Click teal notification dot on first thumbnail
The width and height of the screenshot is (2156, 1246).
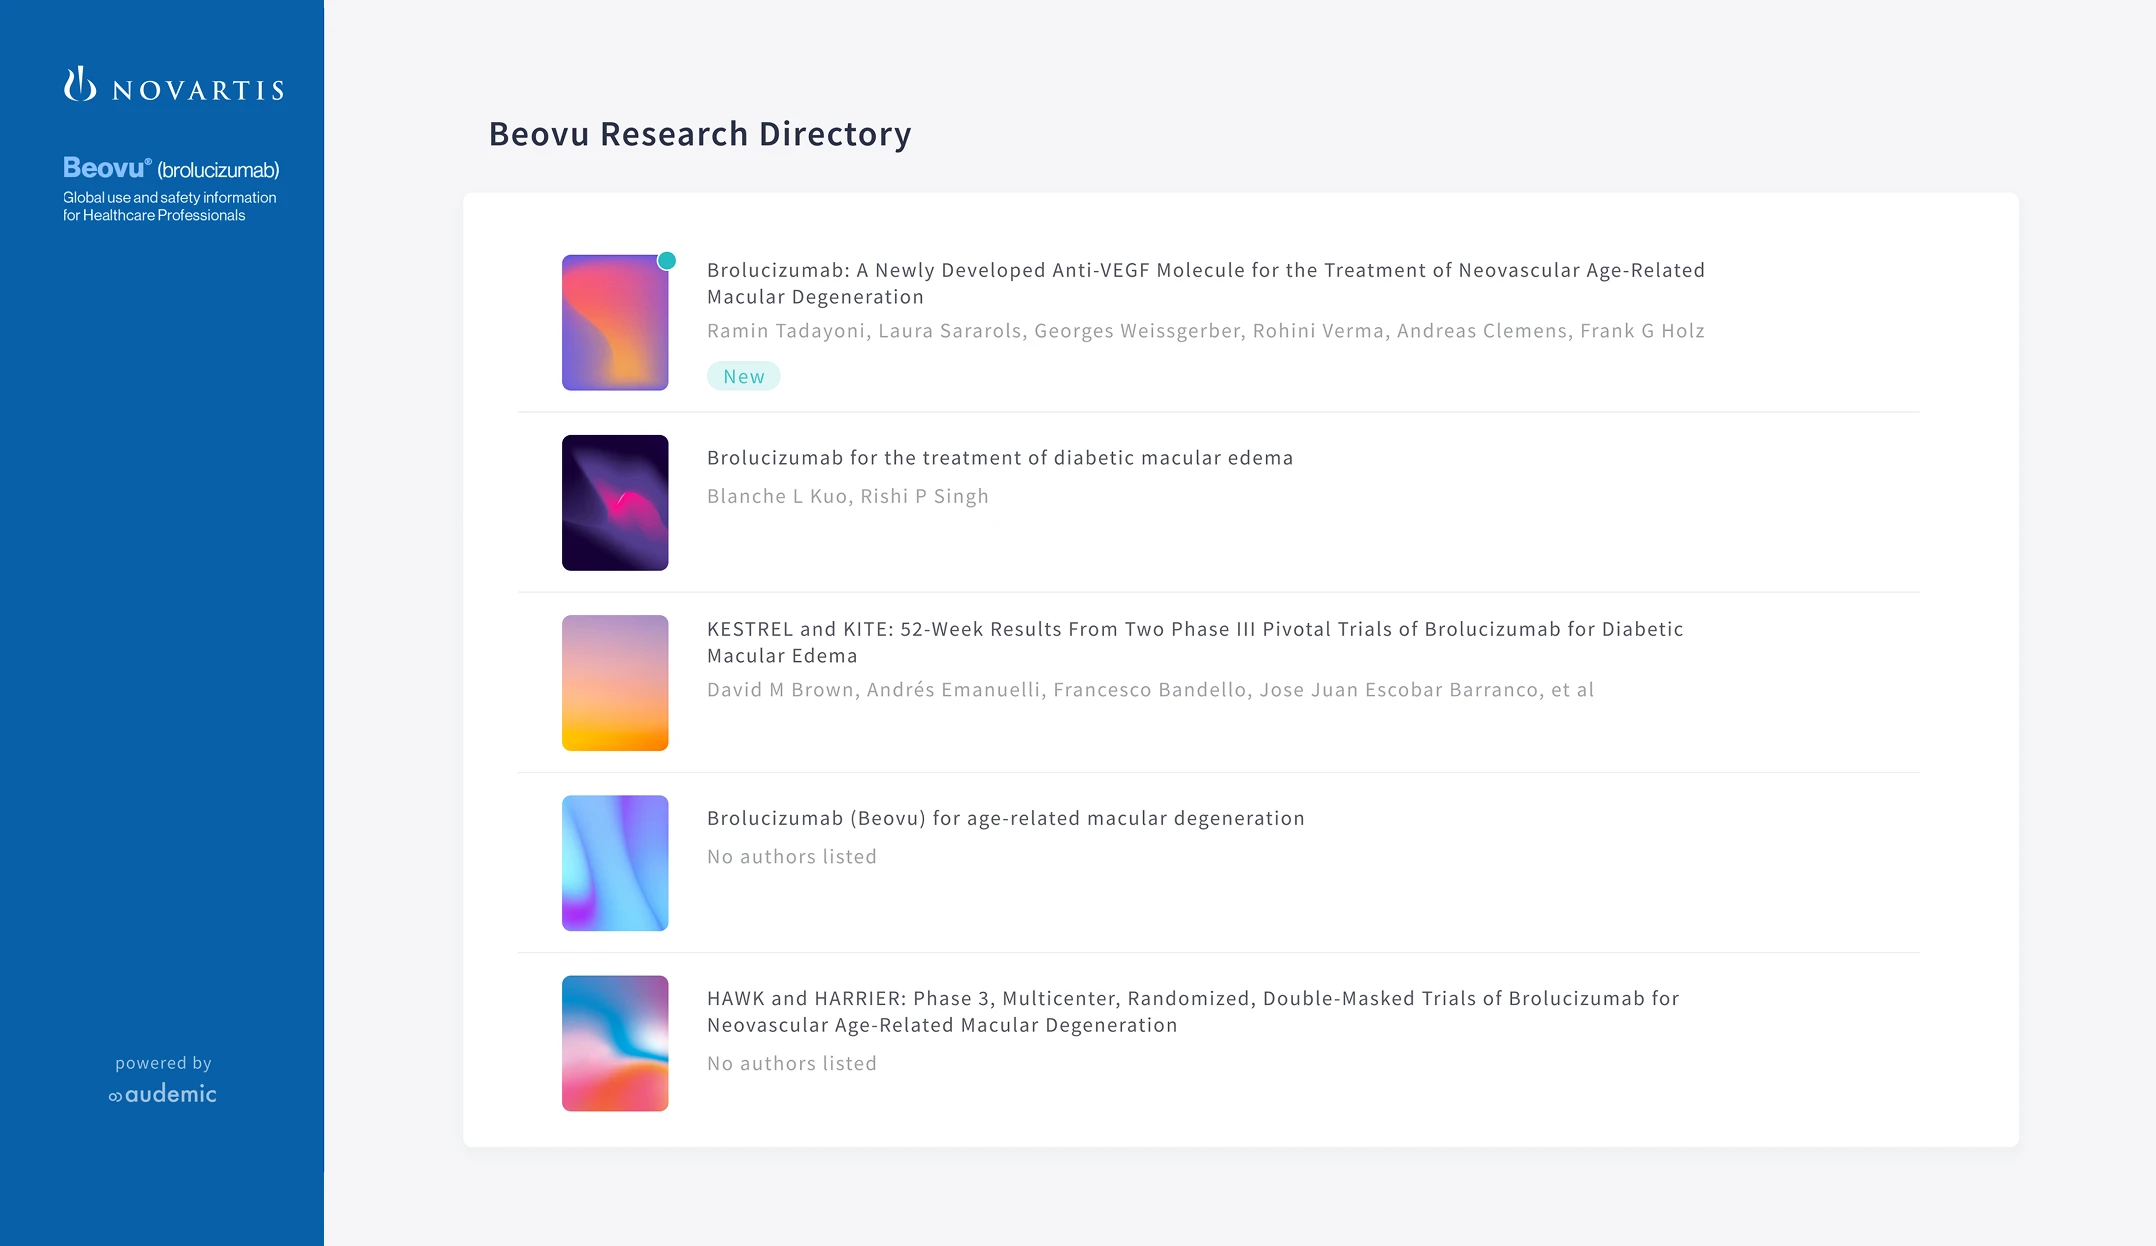[x=667, y=261]
